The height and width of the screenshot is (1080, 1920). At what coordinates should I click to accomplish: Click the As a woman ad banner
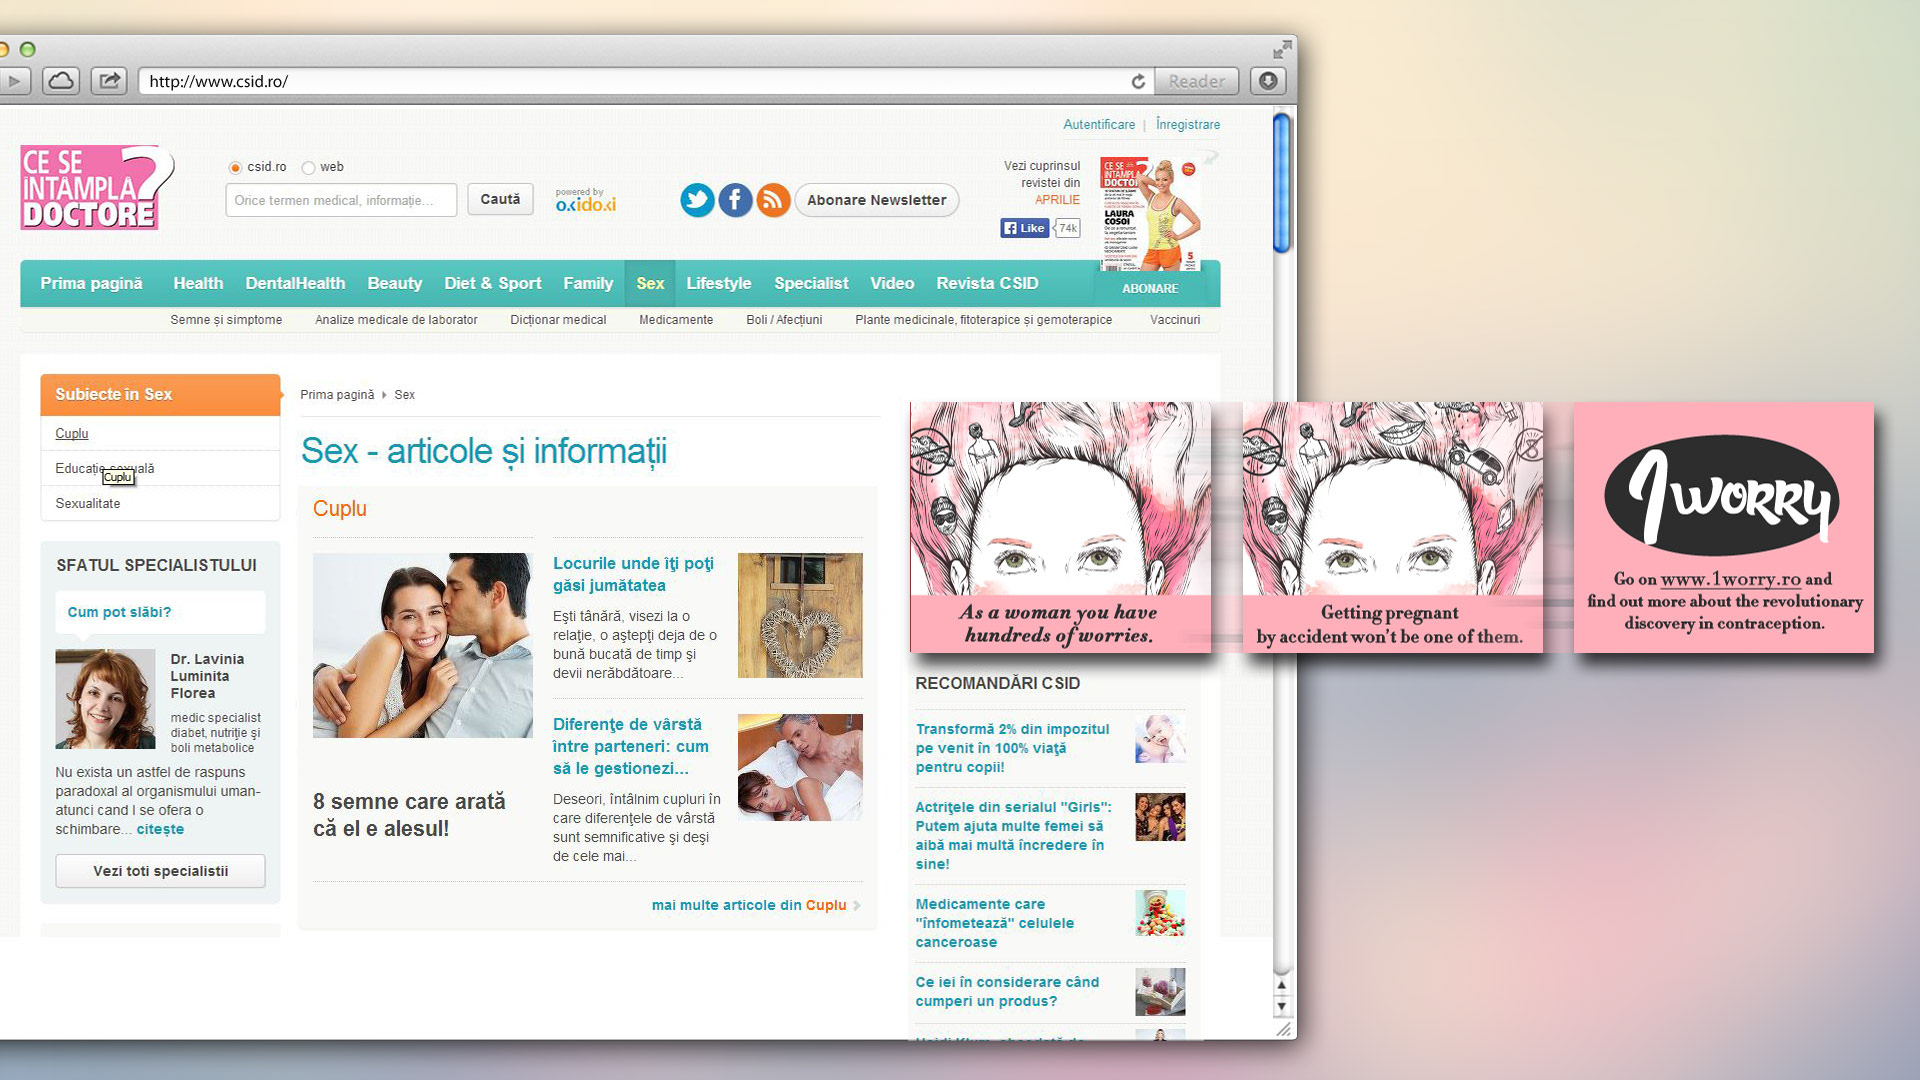point(1060,527)
